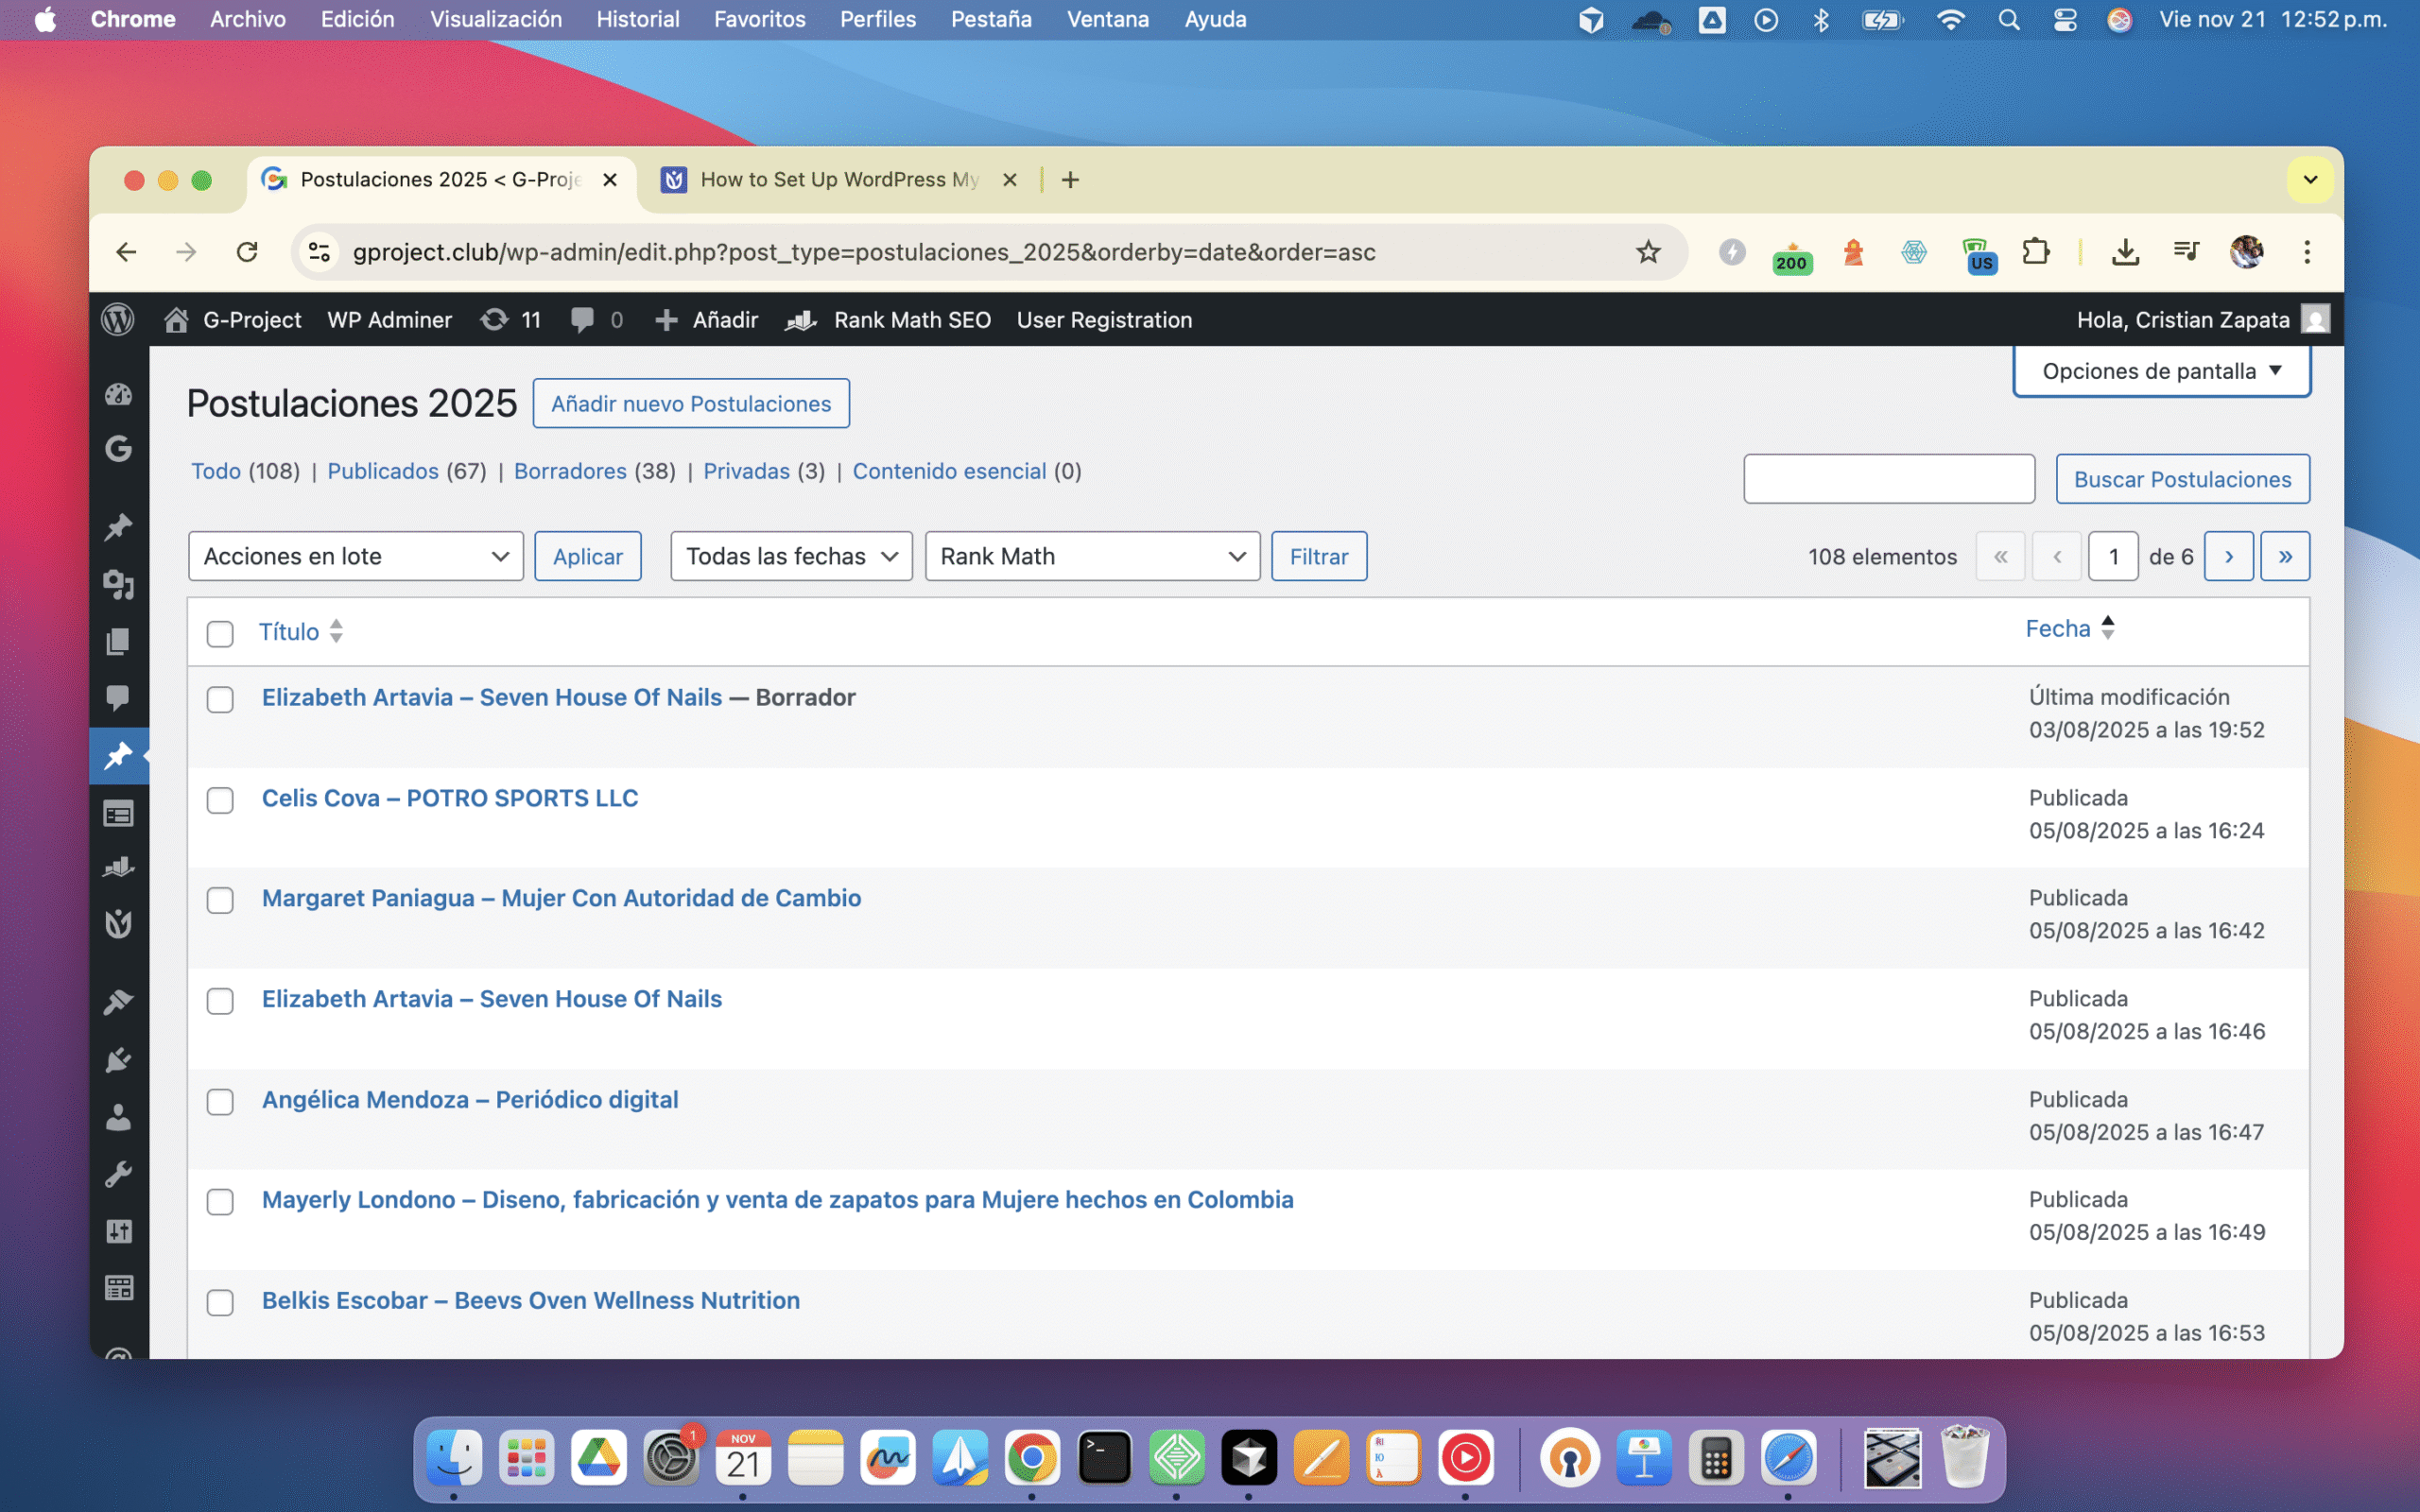Click the search postulaciones text field

pos(1888,479)
